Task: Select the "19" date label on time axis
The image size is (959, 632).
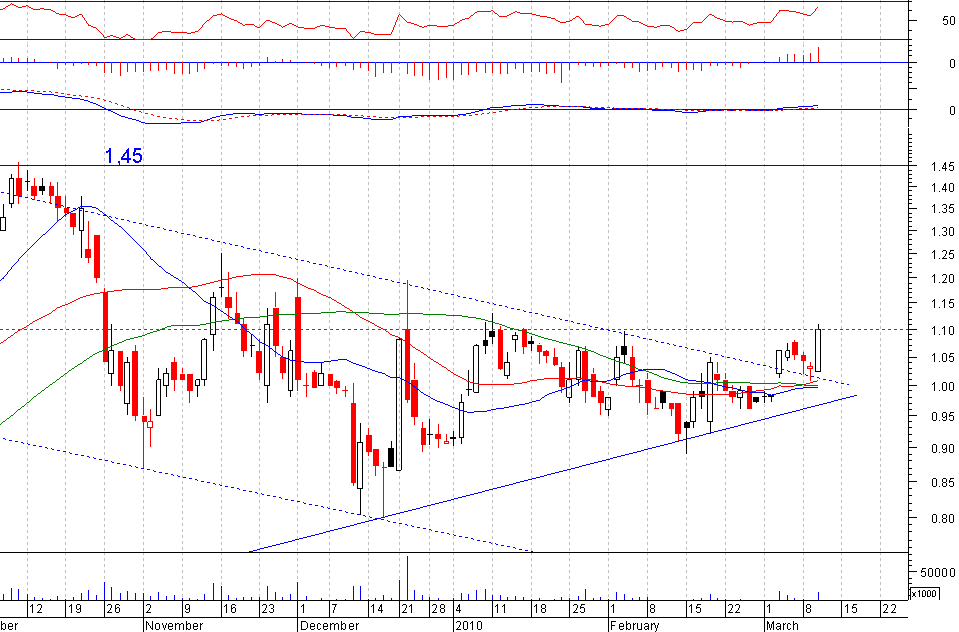Action: coord(75,609)
